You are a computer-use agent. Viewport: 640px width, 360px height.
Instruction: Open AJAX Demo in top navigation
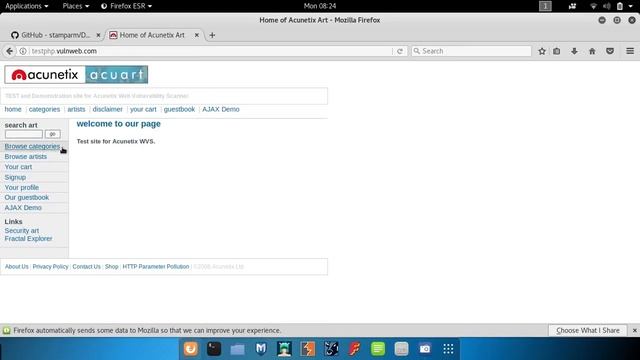221,109
